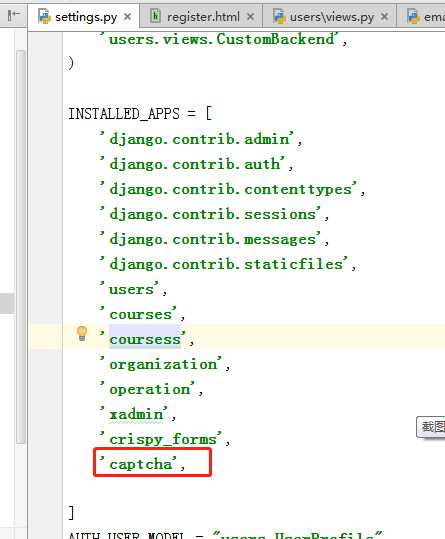The height and width of the screenshot is (539, 445).
Task: Click 'django.contrib.auth' line
Action: point(196,164)
